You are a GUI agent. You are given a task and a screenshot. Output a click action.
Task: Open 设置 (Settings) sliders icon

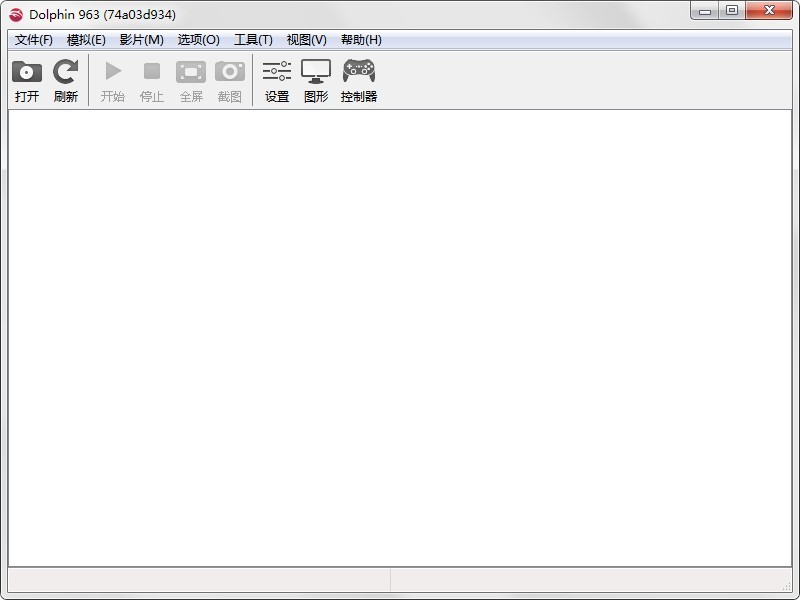point(277,71)
